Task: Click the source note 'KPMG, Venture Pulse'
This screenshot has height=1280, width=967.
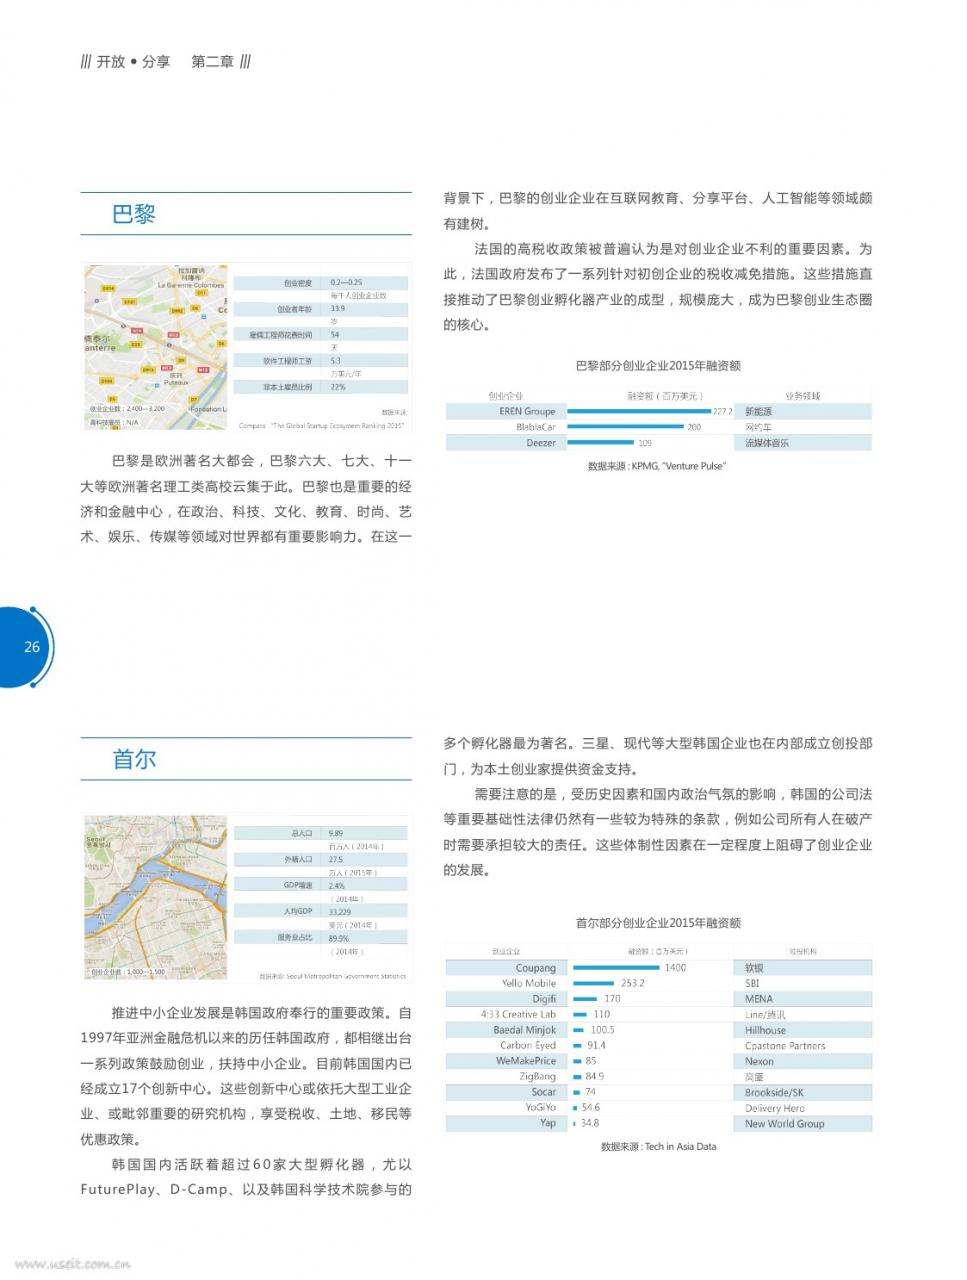Action: coord(678,466)
